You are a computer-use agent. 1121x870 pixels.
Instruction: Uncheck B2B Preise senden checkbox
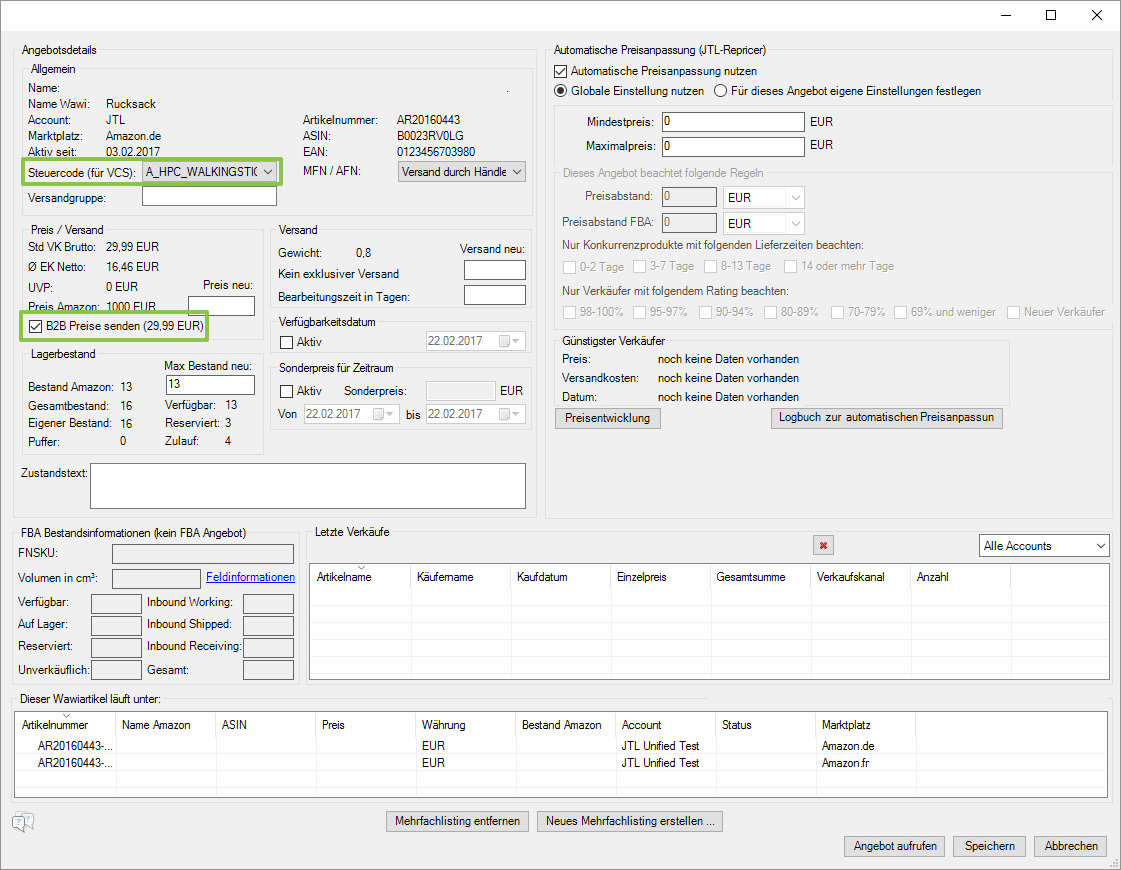click(x=36, y=326)
